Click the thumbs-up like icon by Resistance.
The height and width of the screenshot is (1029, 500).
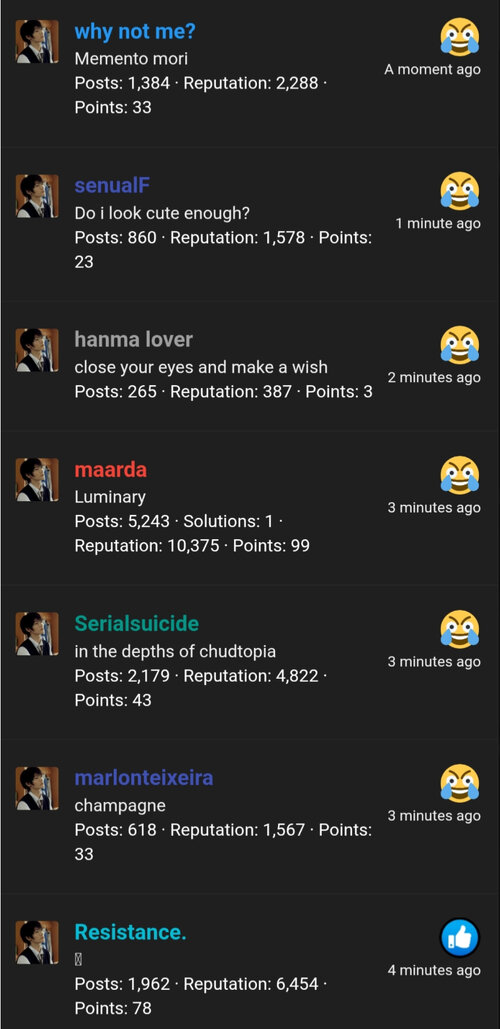coord(459,938)
